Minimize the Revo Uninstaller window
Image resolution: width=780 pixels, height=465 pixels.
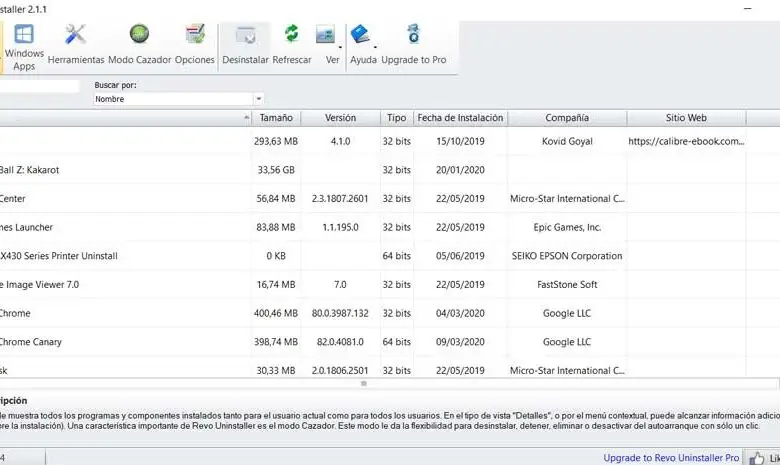click(x=748, y=8)
